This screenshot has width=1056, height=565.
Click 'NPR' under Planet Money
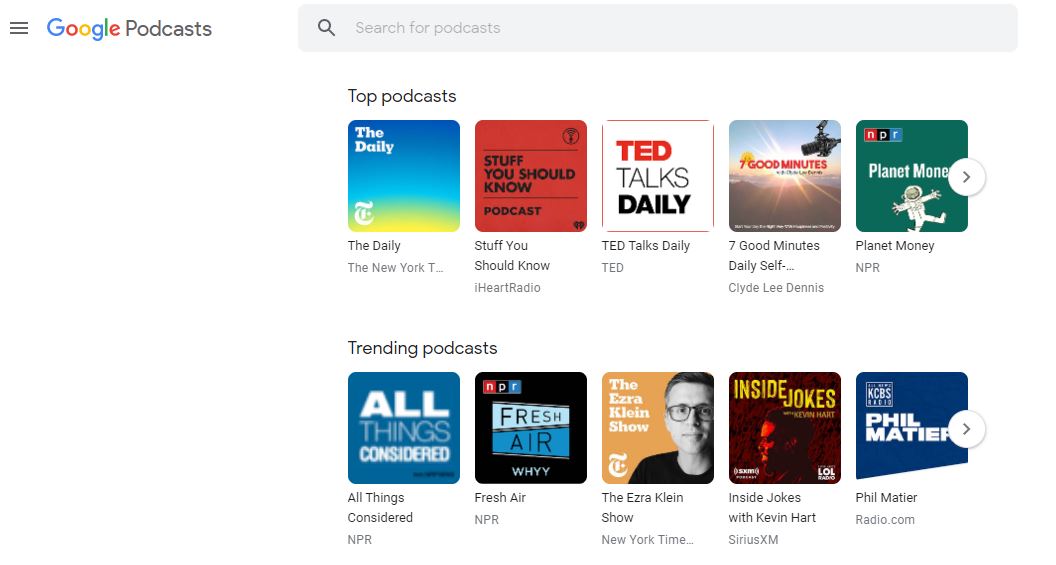pos(867,267)
